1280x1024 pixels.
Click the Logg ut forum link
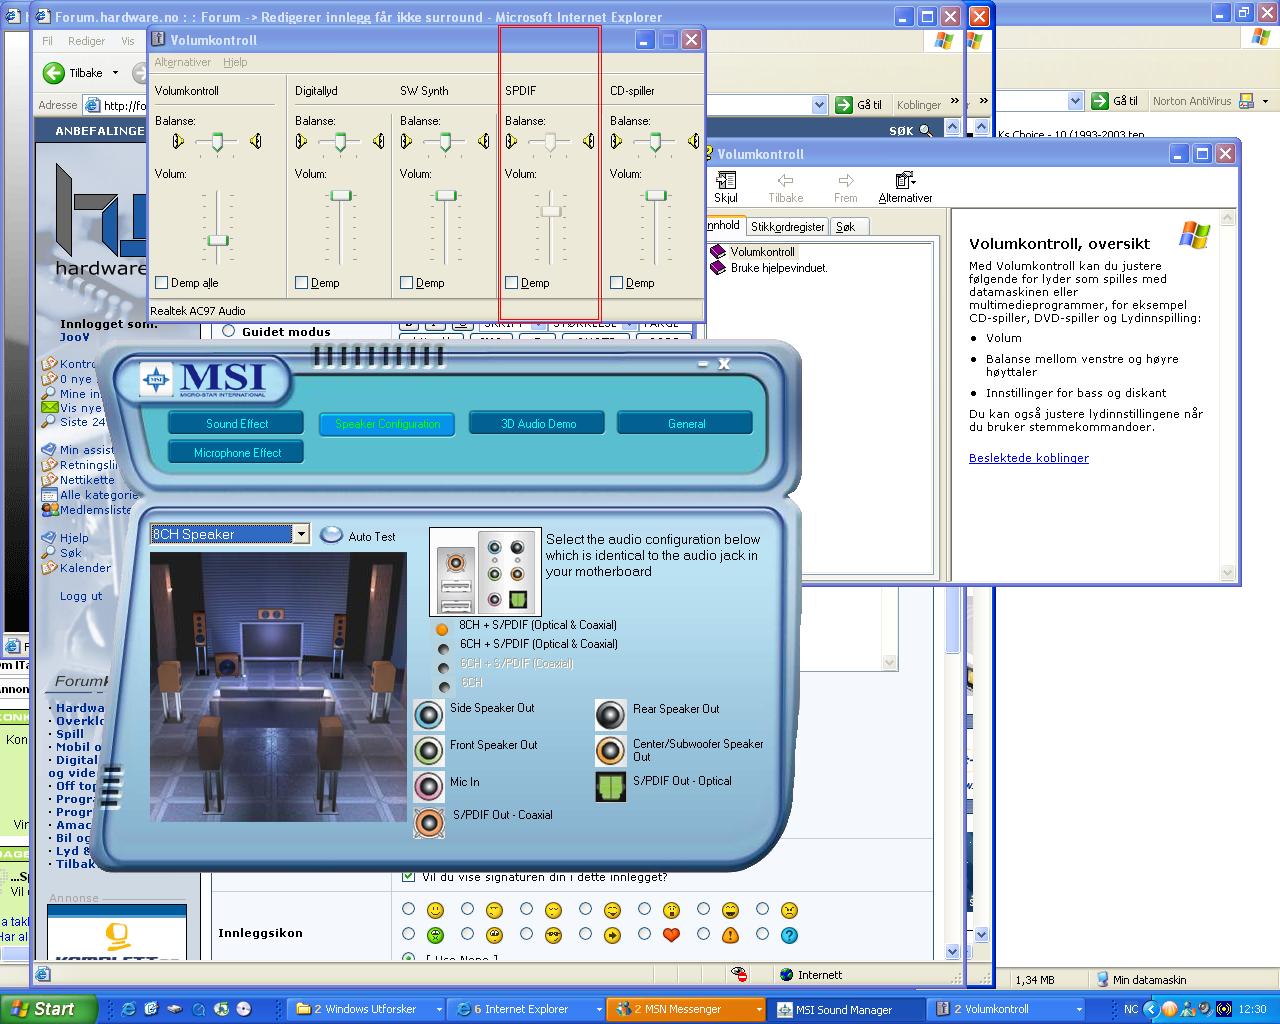coord(81,596)
